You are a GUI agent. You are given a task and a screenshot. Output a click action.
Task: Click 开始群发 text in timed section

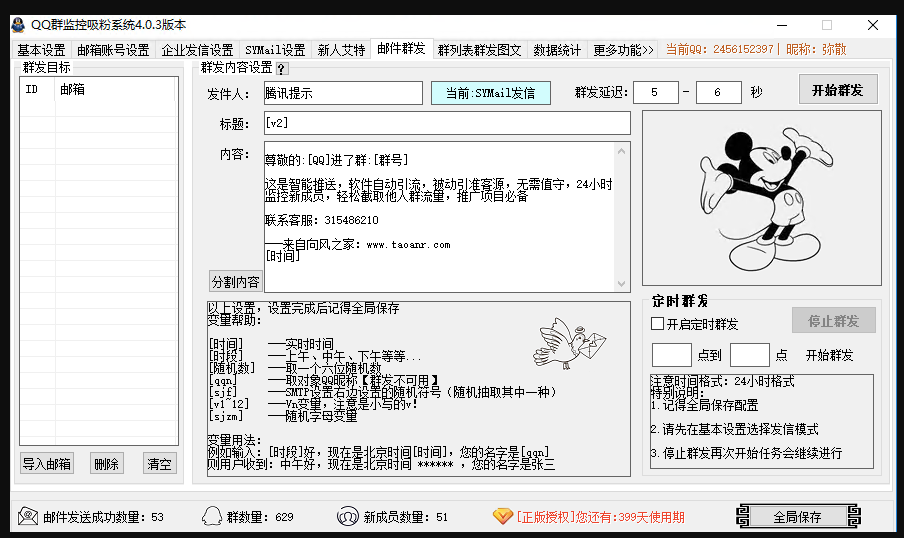(x=829, y=355)
